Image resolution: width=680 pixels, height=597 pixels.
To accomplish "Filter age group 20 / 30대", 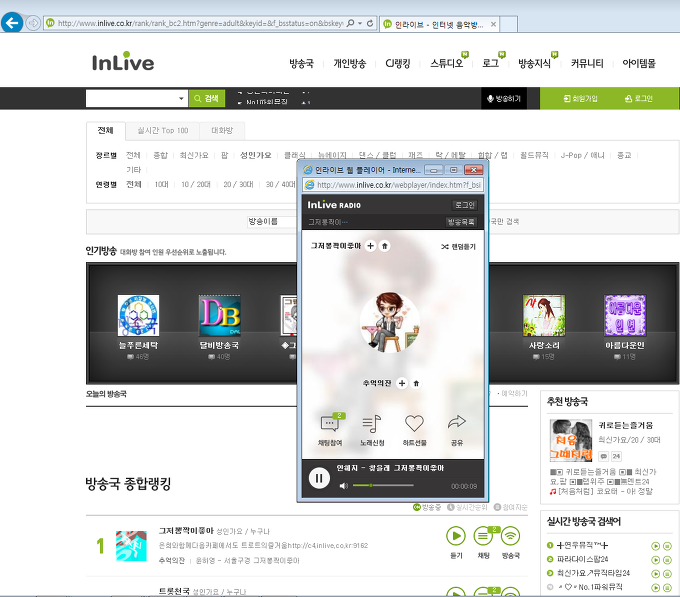I will [238, 185].
